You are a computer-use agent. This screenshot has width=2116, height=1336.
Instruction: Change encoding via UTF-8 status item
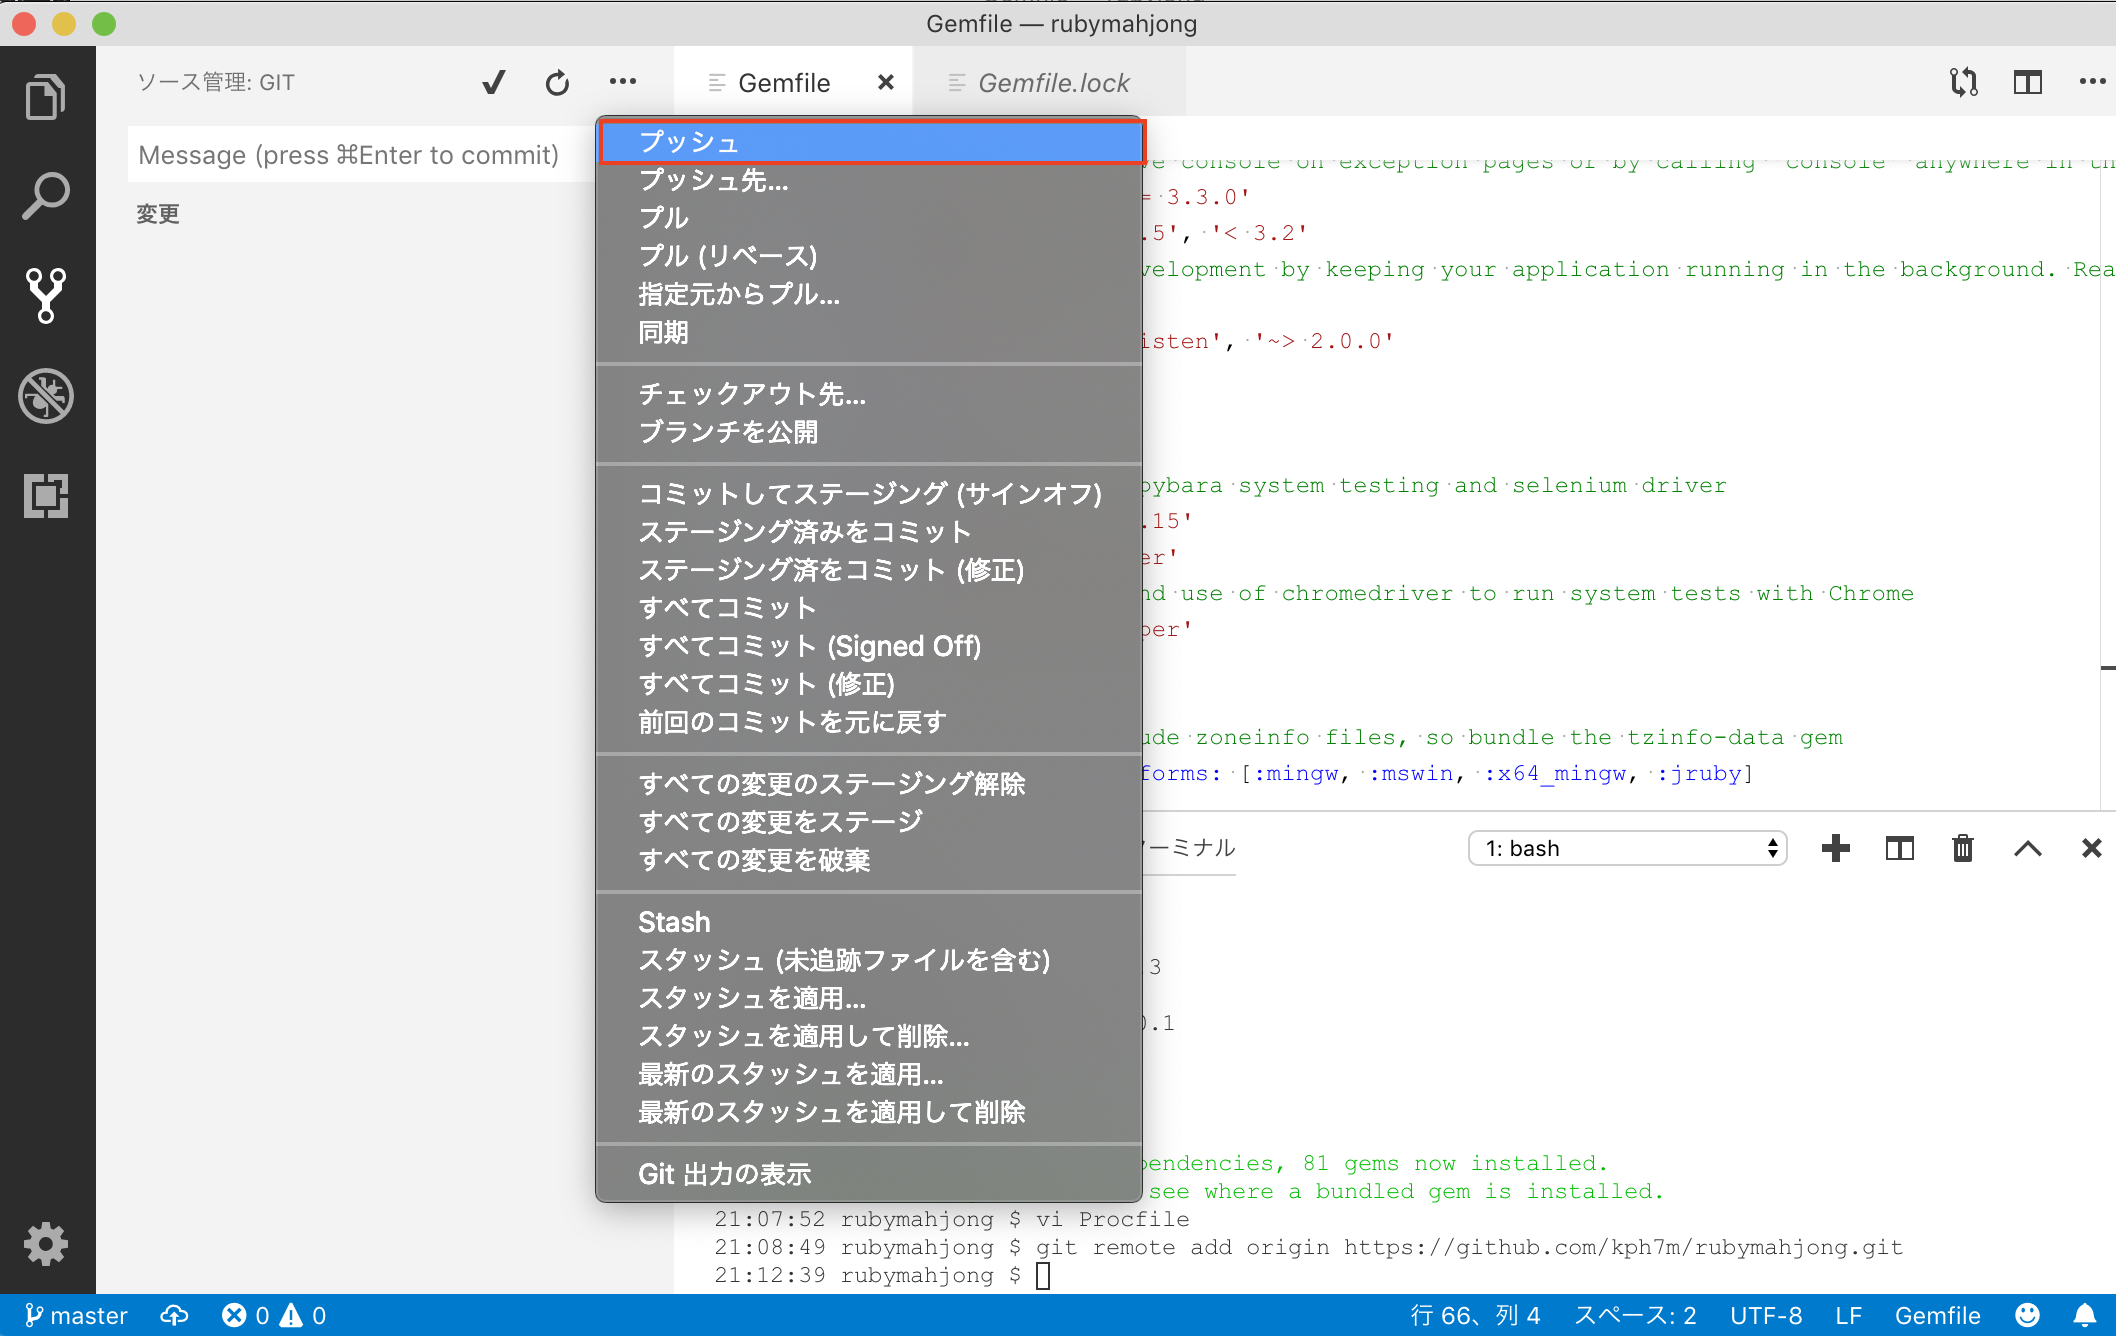[x=1765, y=1315]
